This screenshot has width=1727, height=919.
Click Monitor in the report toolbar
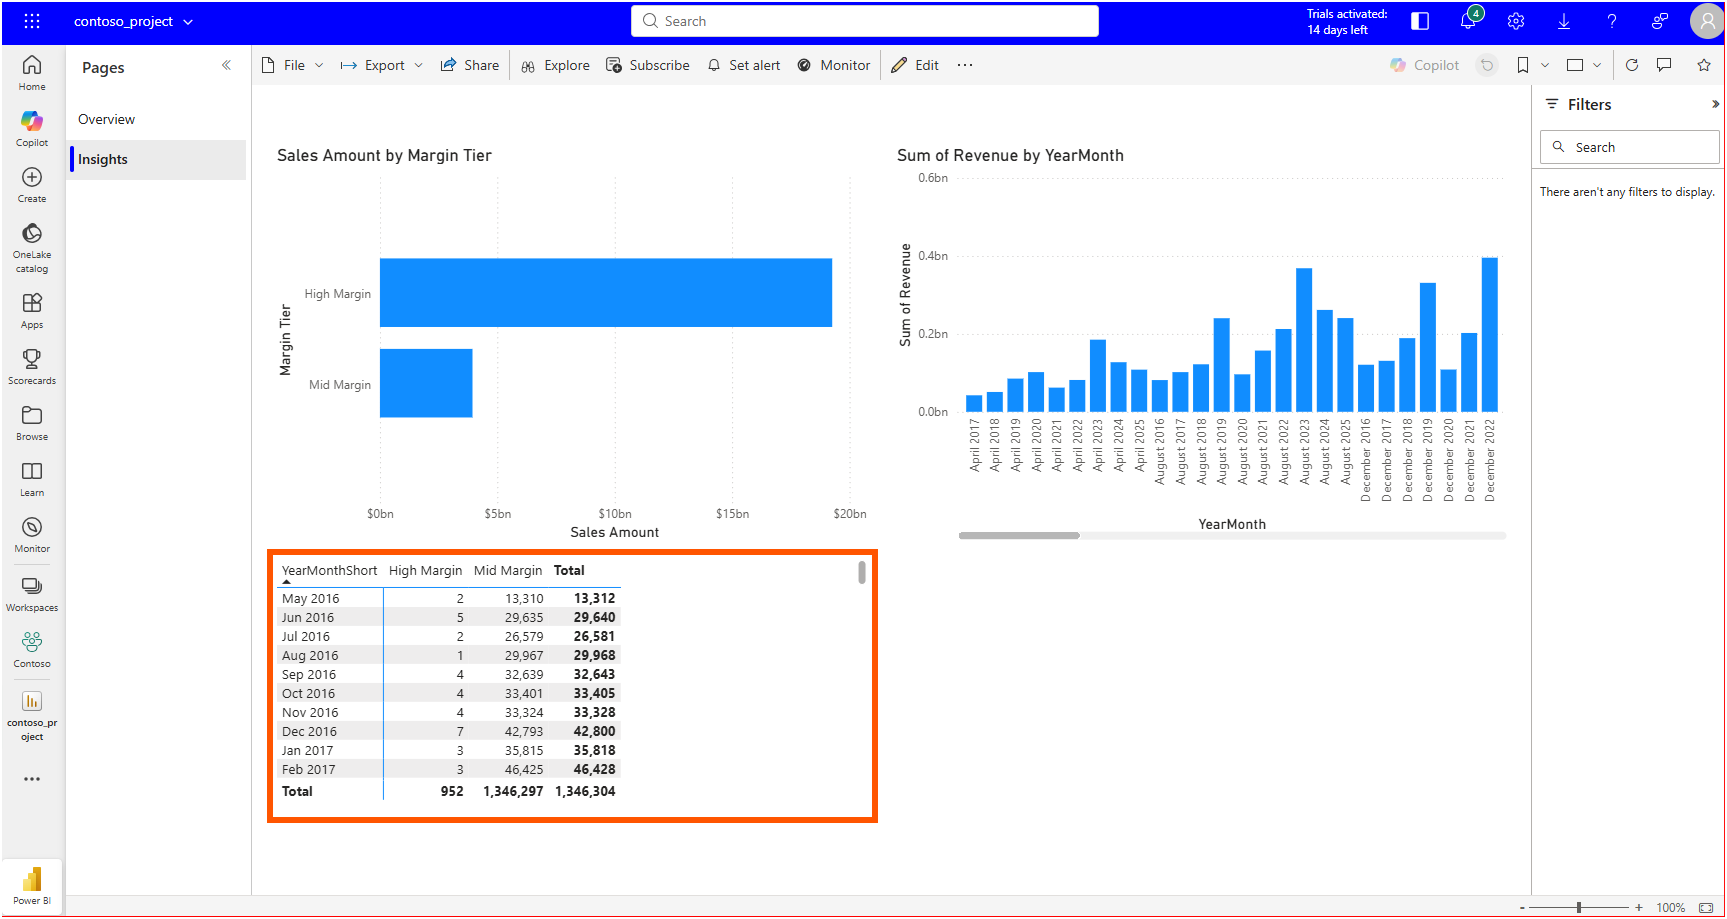833,65
